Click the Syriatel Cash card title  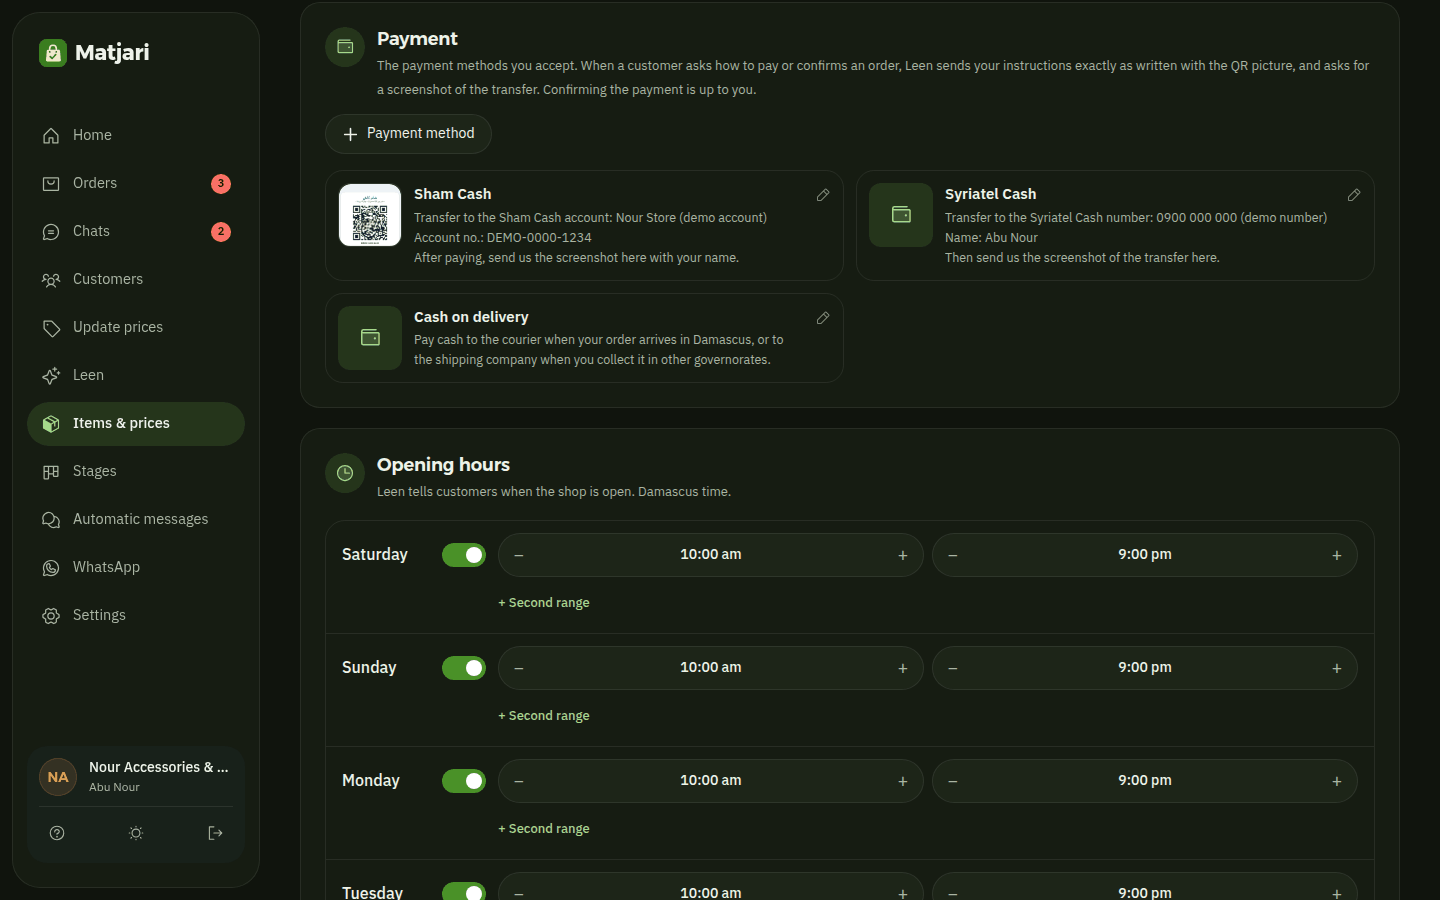(x=991, y=194)
